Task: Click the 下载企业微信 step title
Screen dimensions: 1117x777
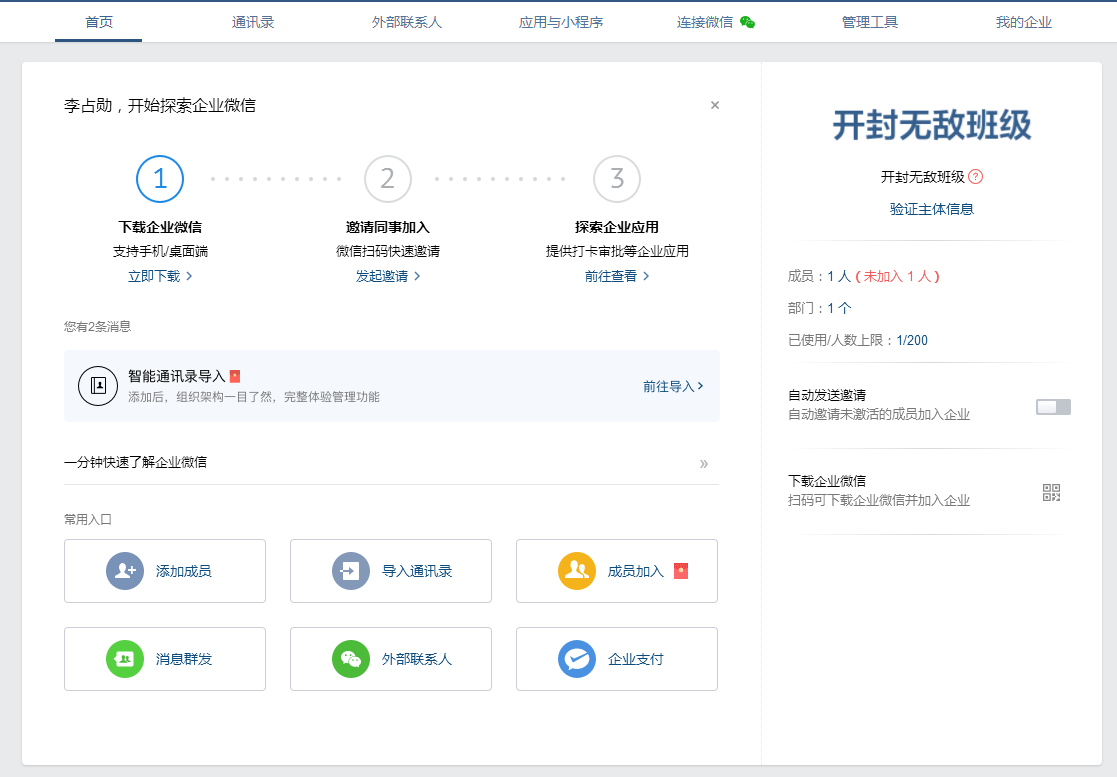Action: coord(160,227)
